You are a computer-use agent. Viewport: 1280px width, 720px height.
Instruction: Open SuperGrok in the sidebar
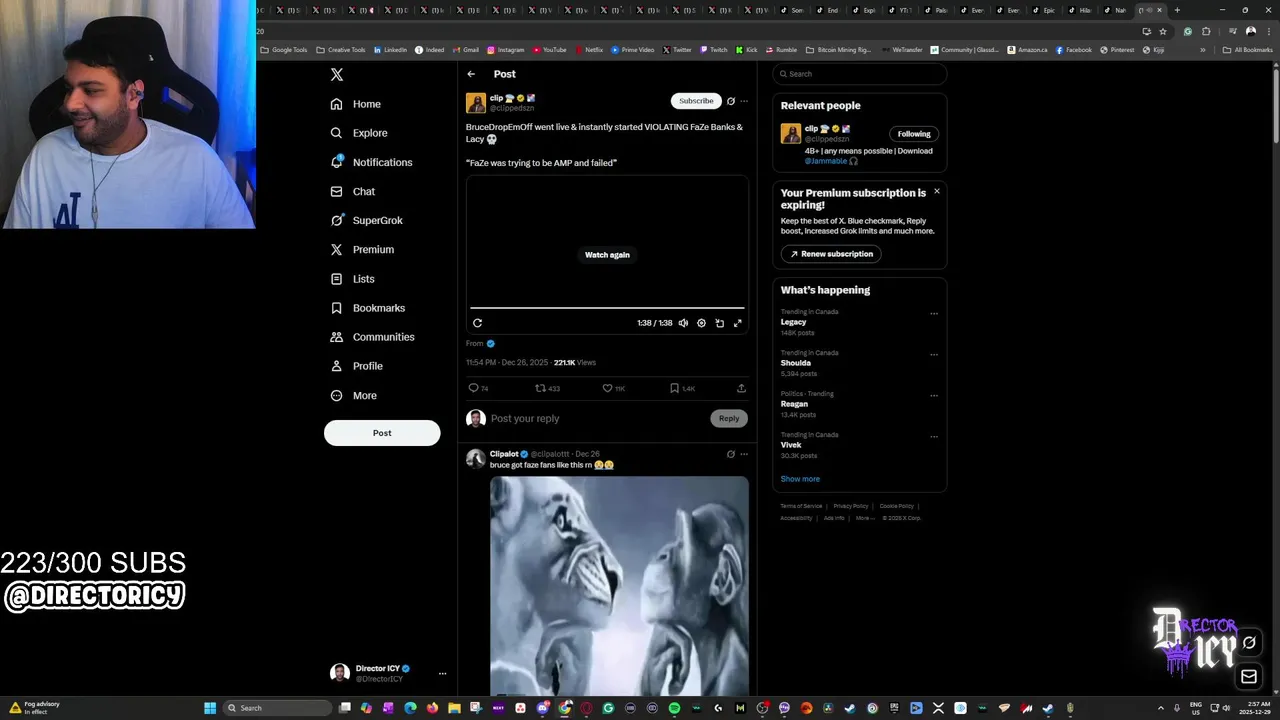coord(366,220)
